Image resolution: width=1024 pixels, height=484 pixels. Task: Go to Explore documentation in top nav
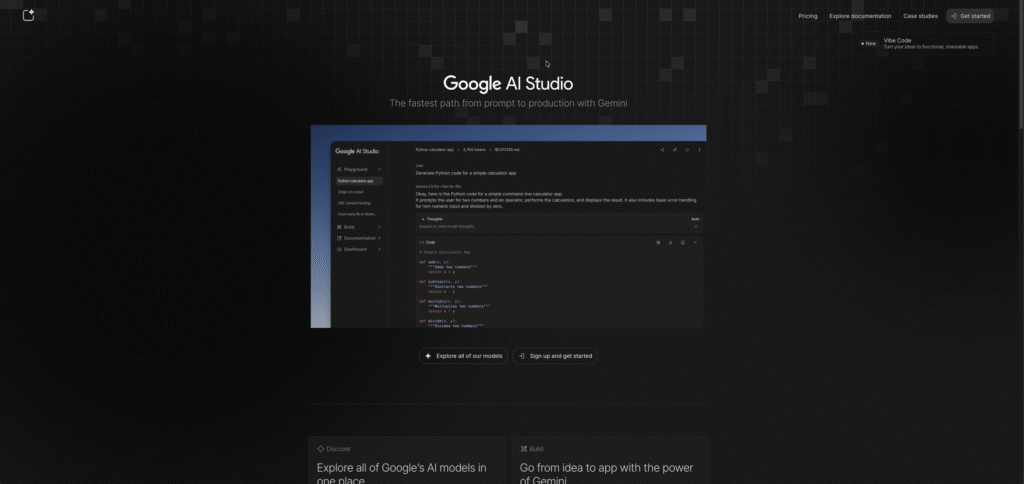click(x=859, y=16)
